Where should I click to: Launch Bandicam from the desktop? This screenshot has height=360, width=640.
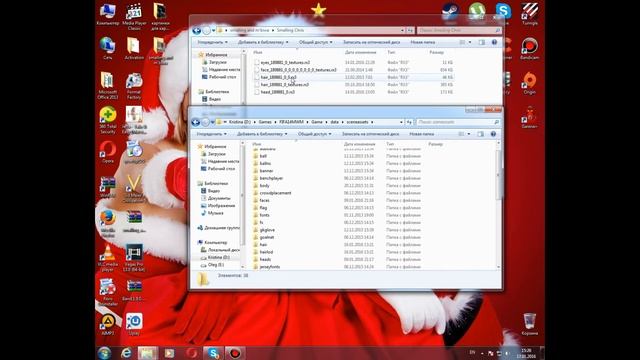click(x=529, y=49)
